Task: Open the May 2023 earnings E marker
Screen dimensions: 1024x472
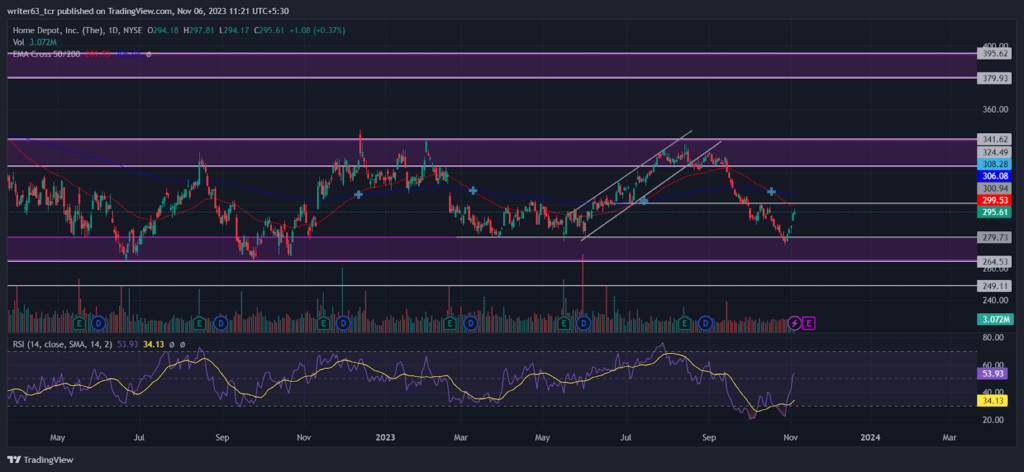Action: click(x=564, y=323)
